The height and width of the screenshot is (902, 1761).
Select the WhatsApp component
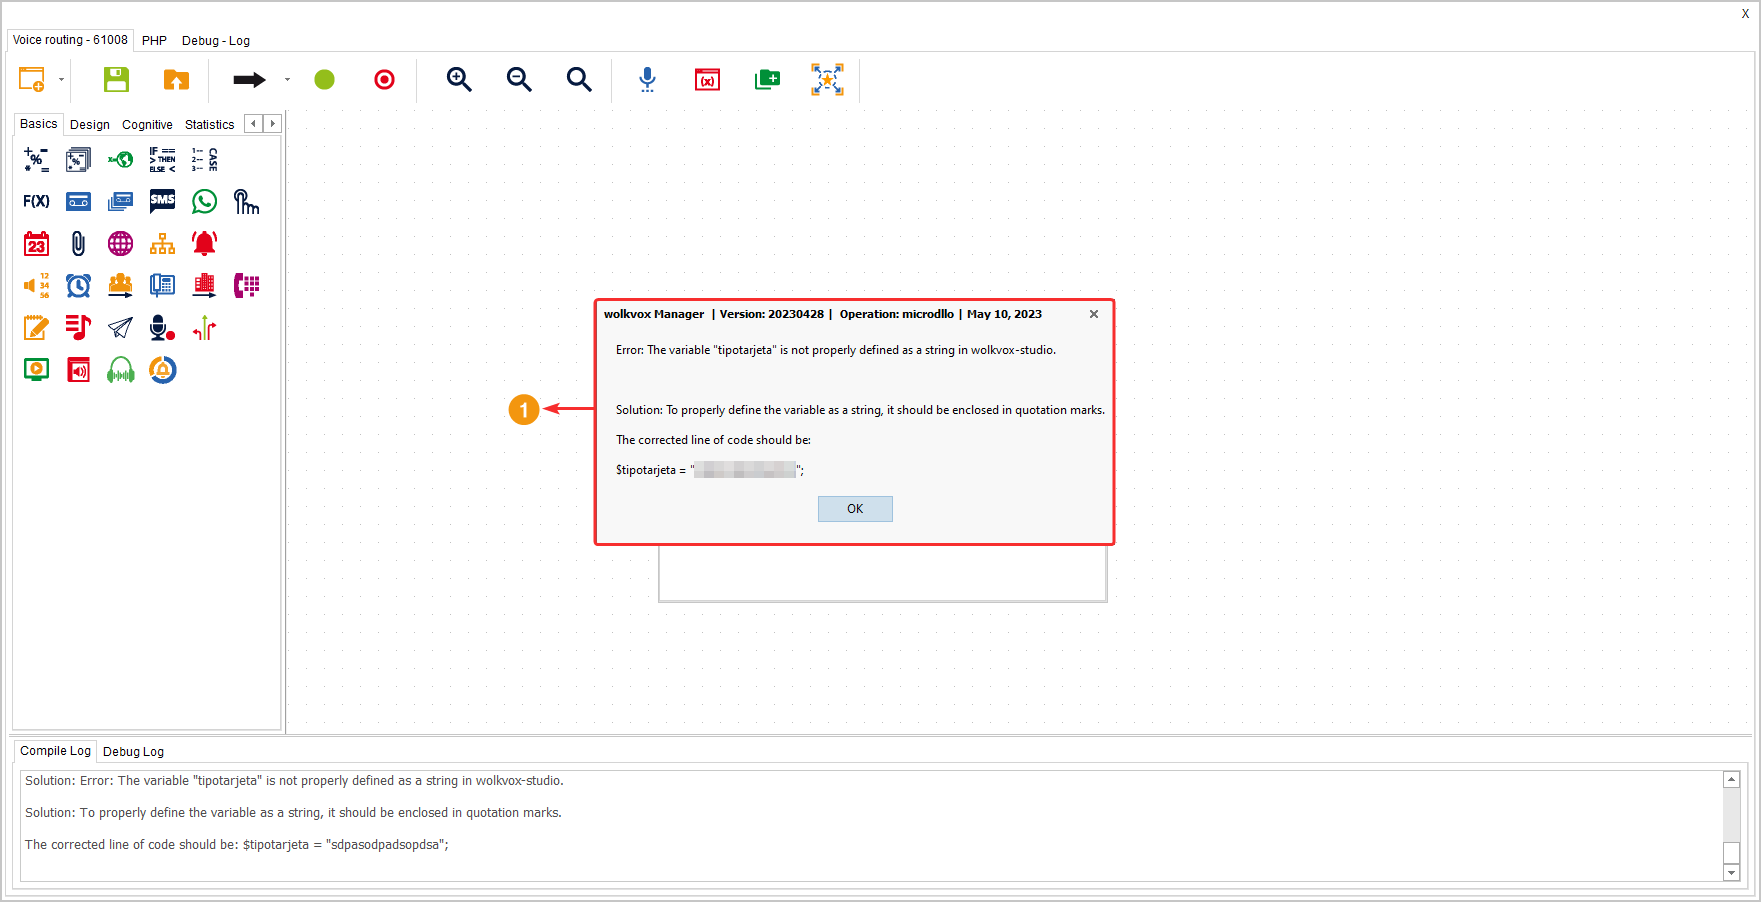coord(205,201)
